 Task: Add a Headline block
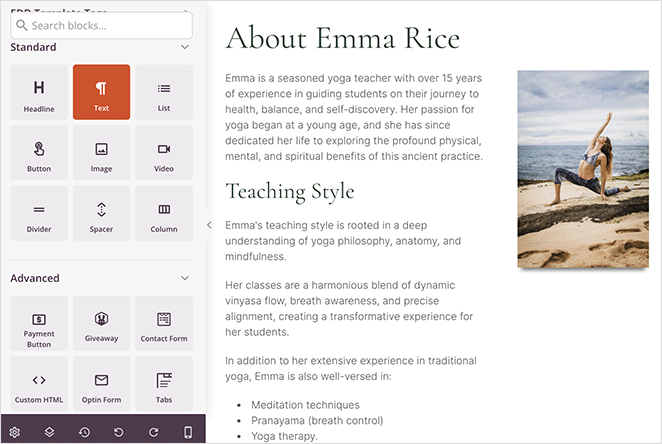coord(39,92)
